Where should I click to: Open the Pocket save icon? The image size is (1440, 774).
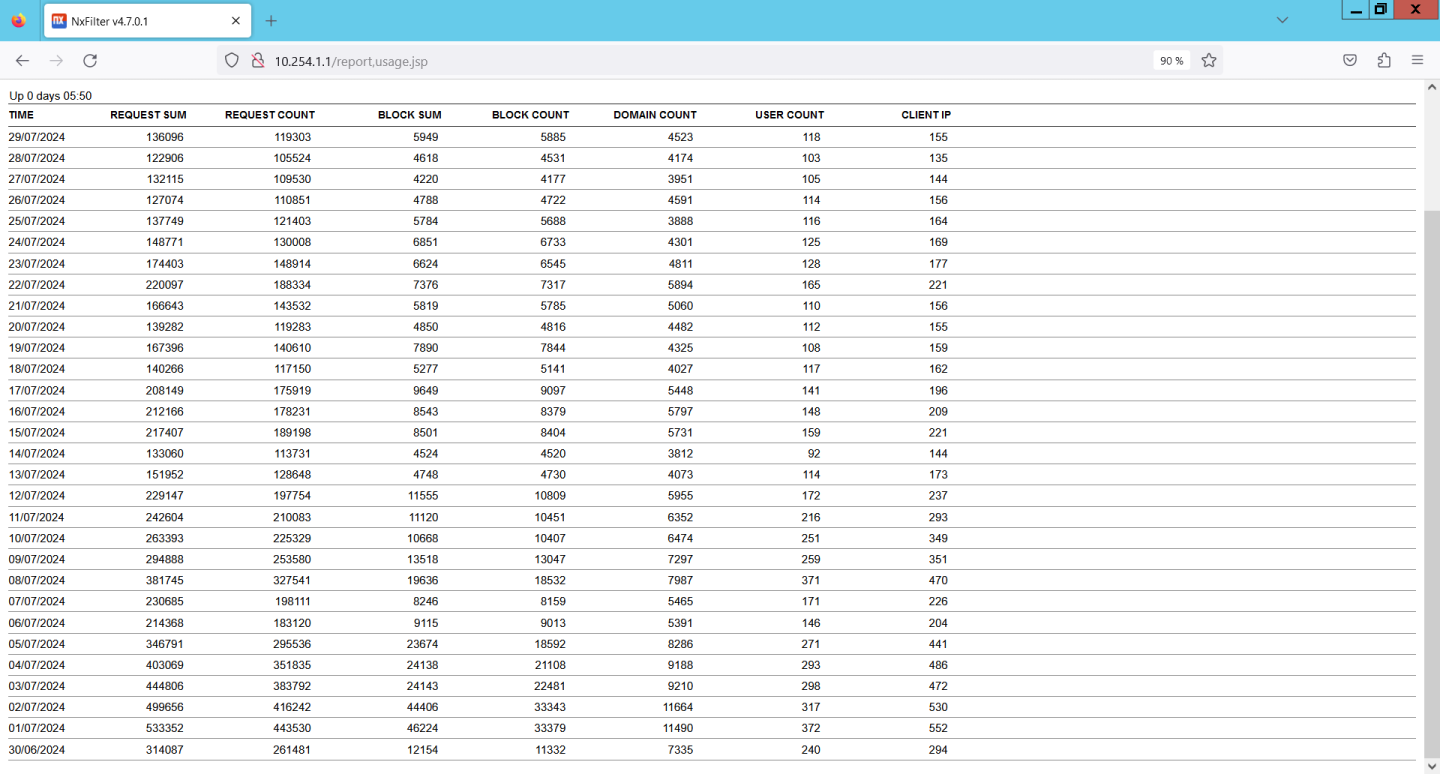[1350, 61]
